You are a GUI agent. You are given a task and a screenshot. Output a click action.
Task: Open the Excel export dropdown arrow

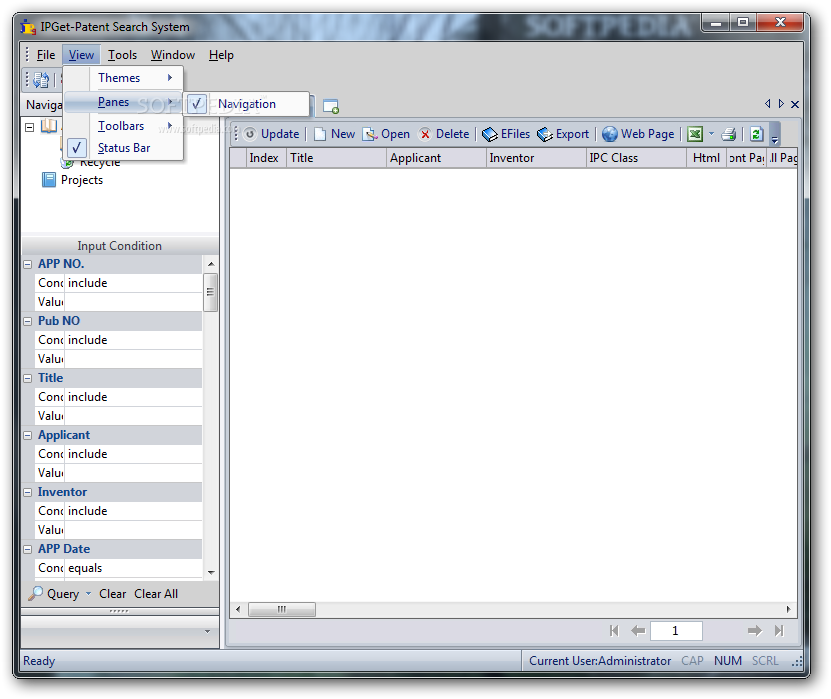711,134
